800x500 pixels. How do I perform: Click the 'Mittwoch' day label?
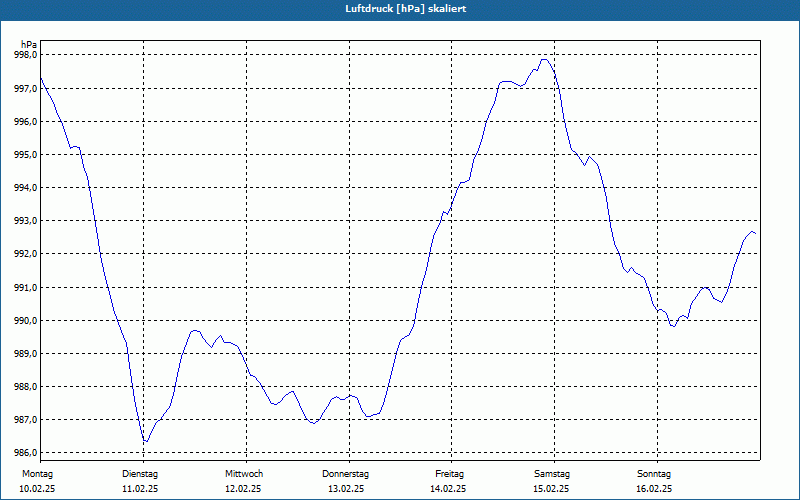tap(244, 474)
